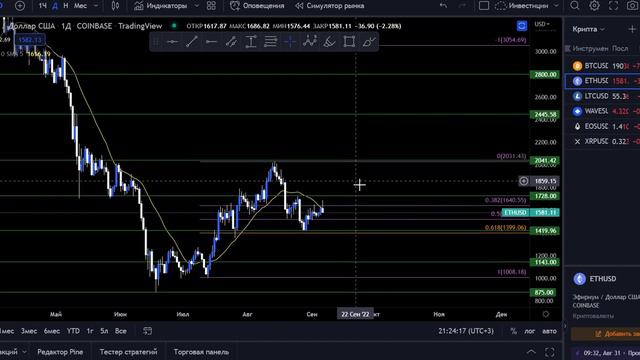
Task: Click the 1419.96 green price label
Action: click(545, 231)
